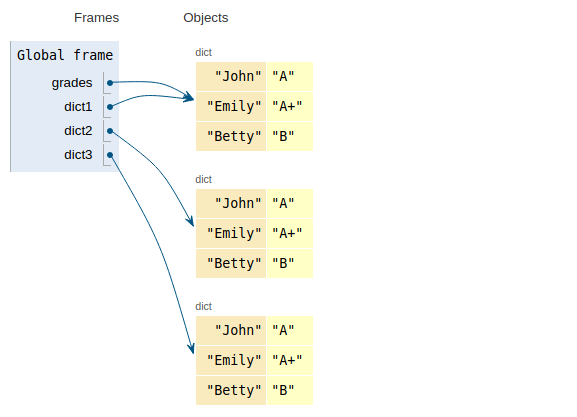Click the dict1 variable pointer dot
577x417 pixels.
(x=110, y=107)
